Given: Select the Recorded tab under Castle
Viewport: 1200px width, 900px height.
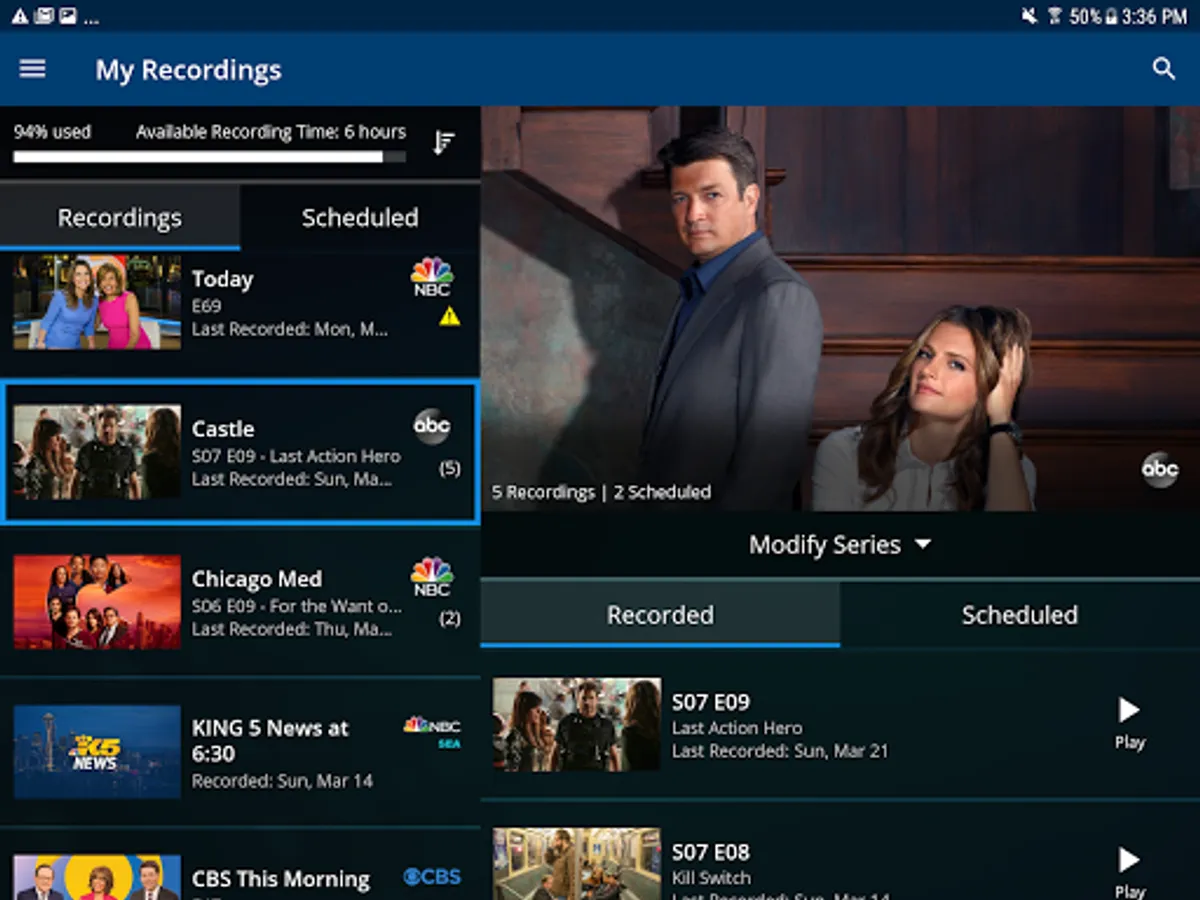Looking at the screenshot, I should 660,614.
